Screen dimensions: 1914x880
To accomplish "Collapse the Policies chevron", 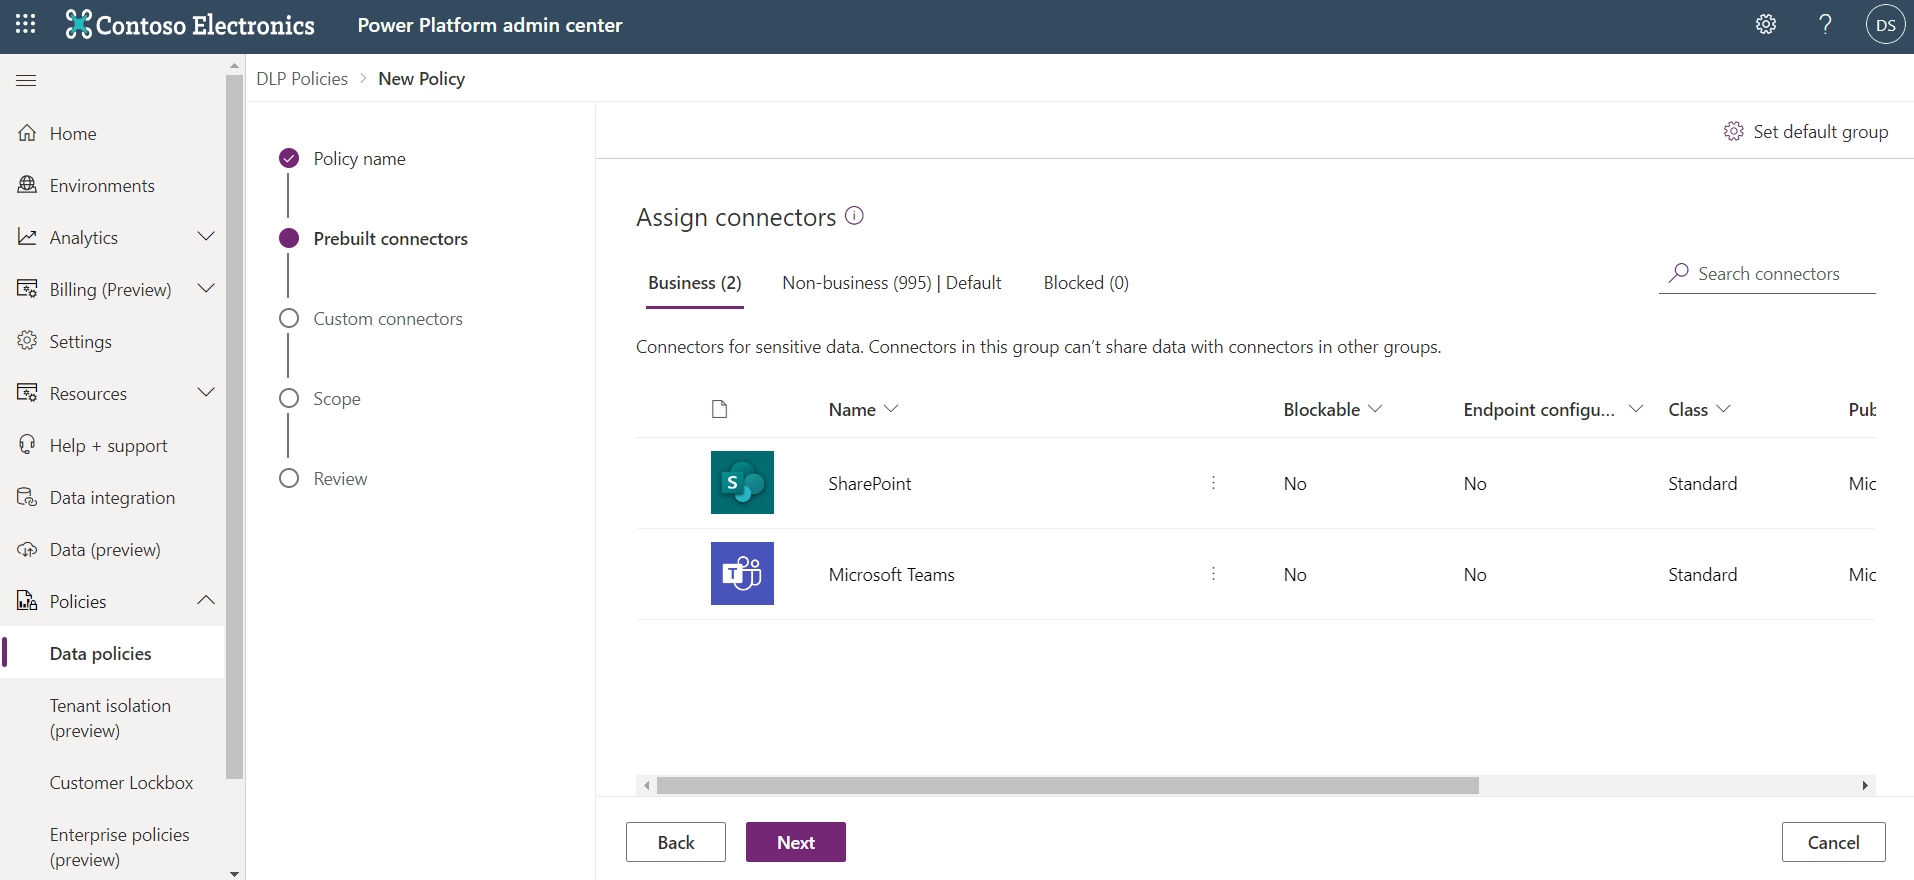I will point(206,600).
